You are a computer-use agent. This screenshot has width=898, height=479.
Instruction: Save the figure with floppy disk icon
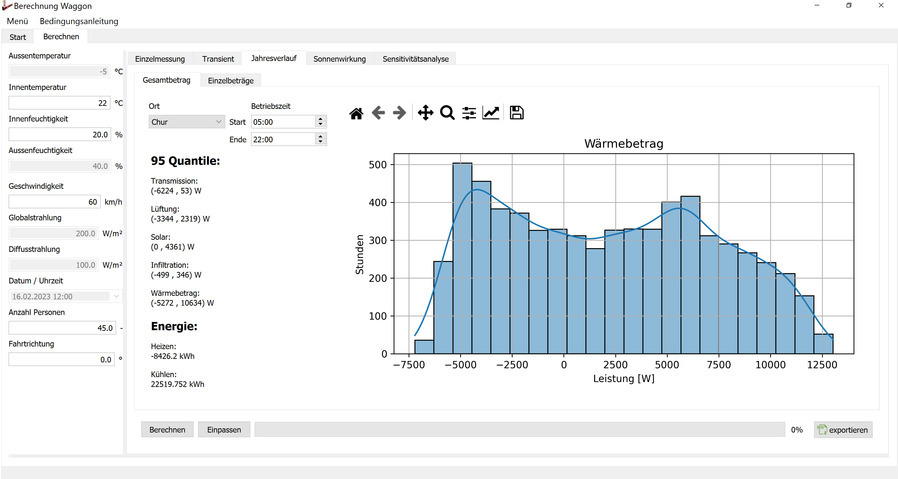pyautogui.click(x=517, y=114)
